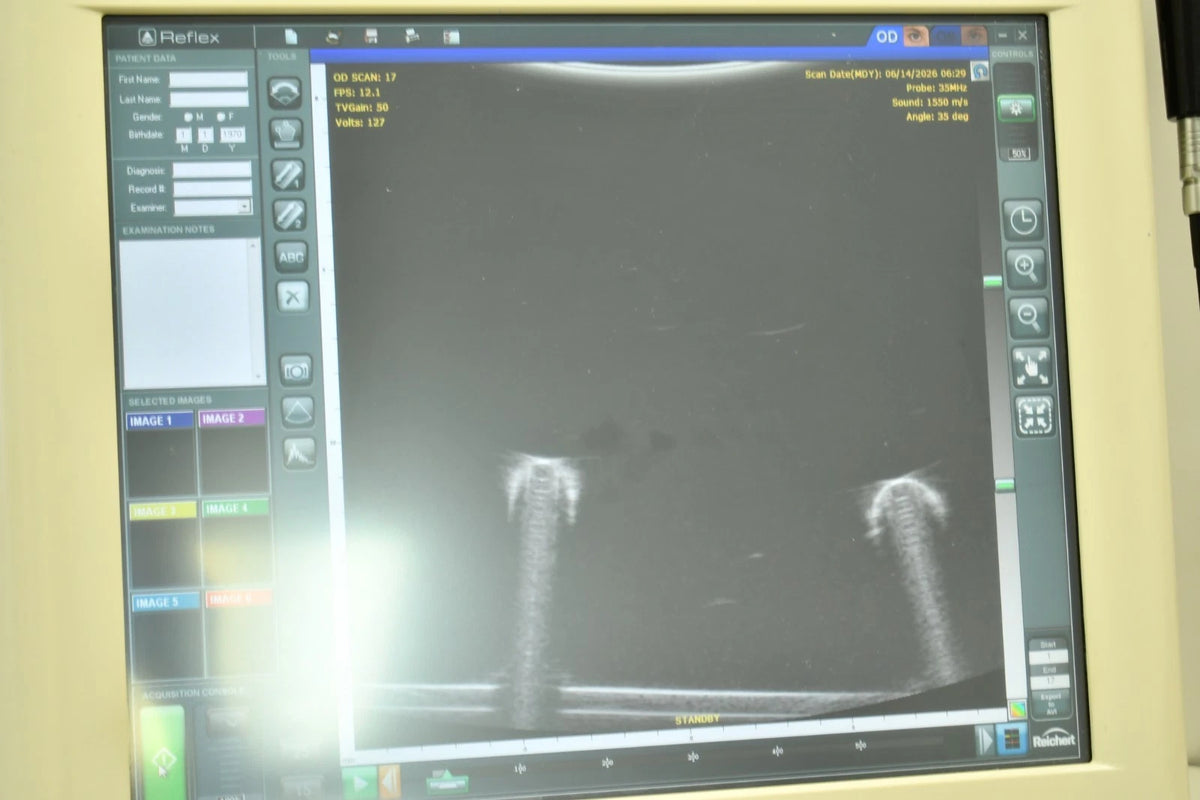Select the IMAGE 2 thumbnail
The image size is (1200, 800).
(232, 452)
